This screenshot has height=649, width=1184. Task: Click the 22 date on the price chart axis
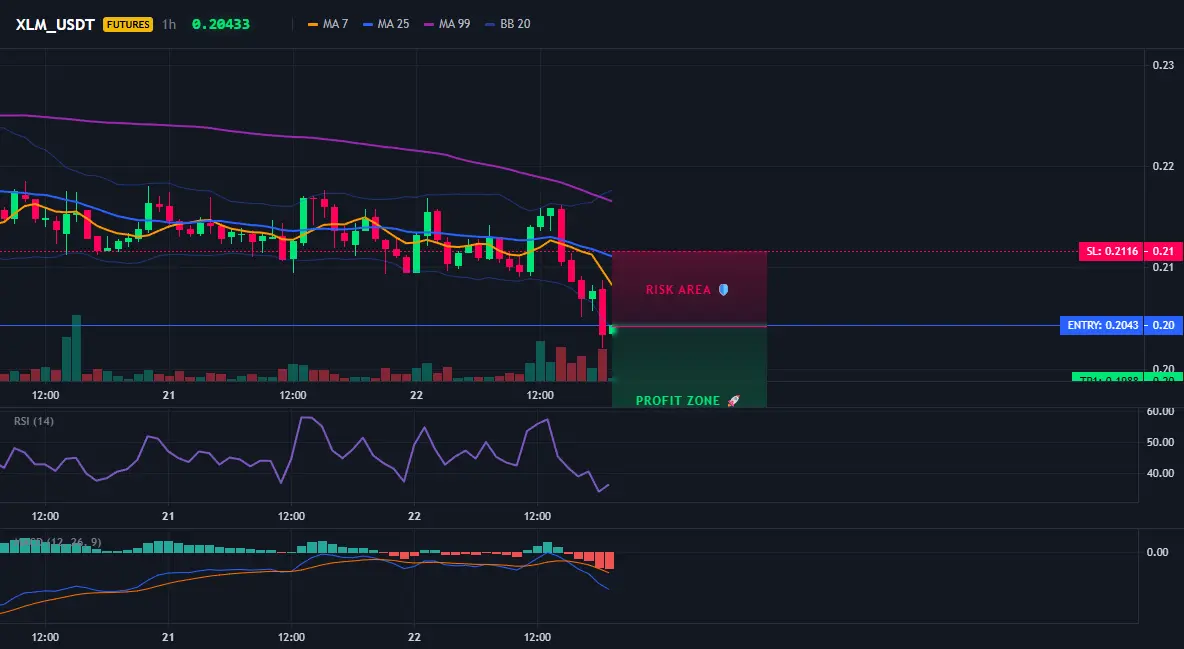416,395
